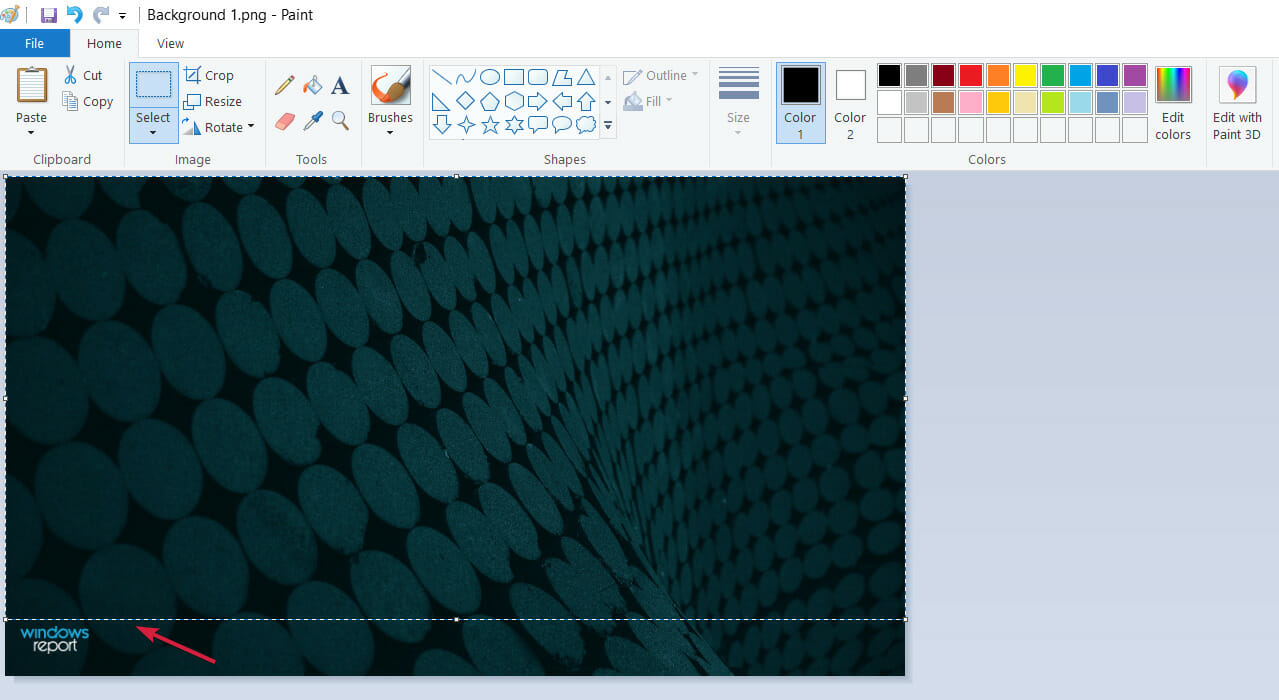The width and height of the screenshot is (1279, 700).
Task: Choose the Oval callout shape
Action: tap(562, 125)
